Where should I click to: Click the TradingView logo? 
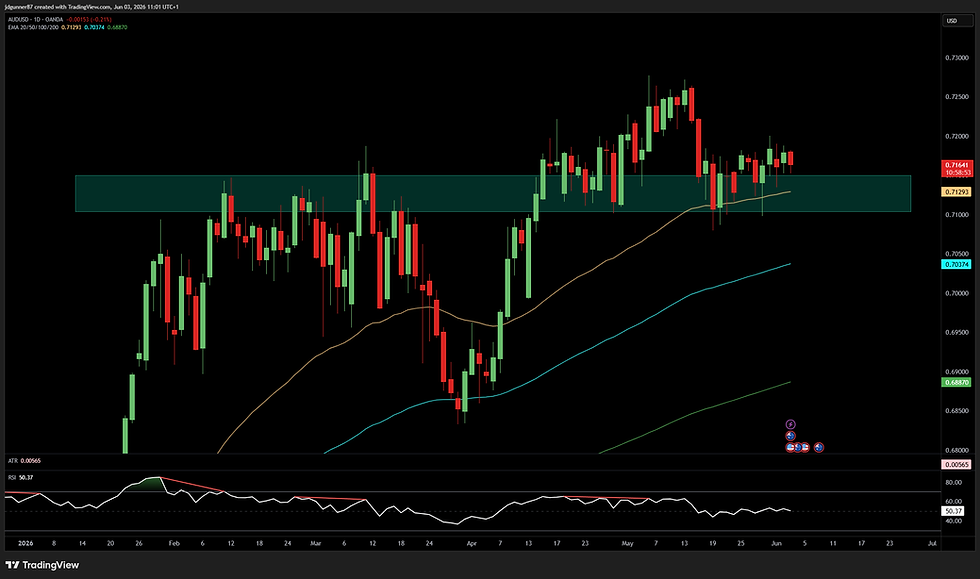pyautogui.click(x=42, y=565)
